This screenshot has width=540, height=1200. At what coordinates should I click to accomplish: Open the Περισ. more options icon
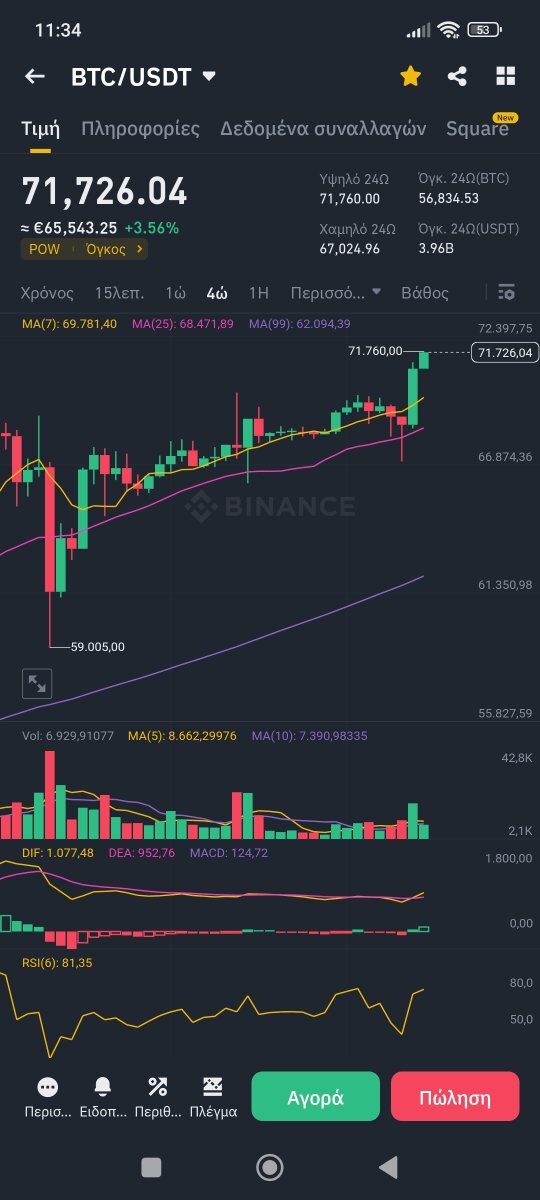[x=47, y=1087]
